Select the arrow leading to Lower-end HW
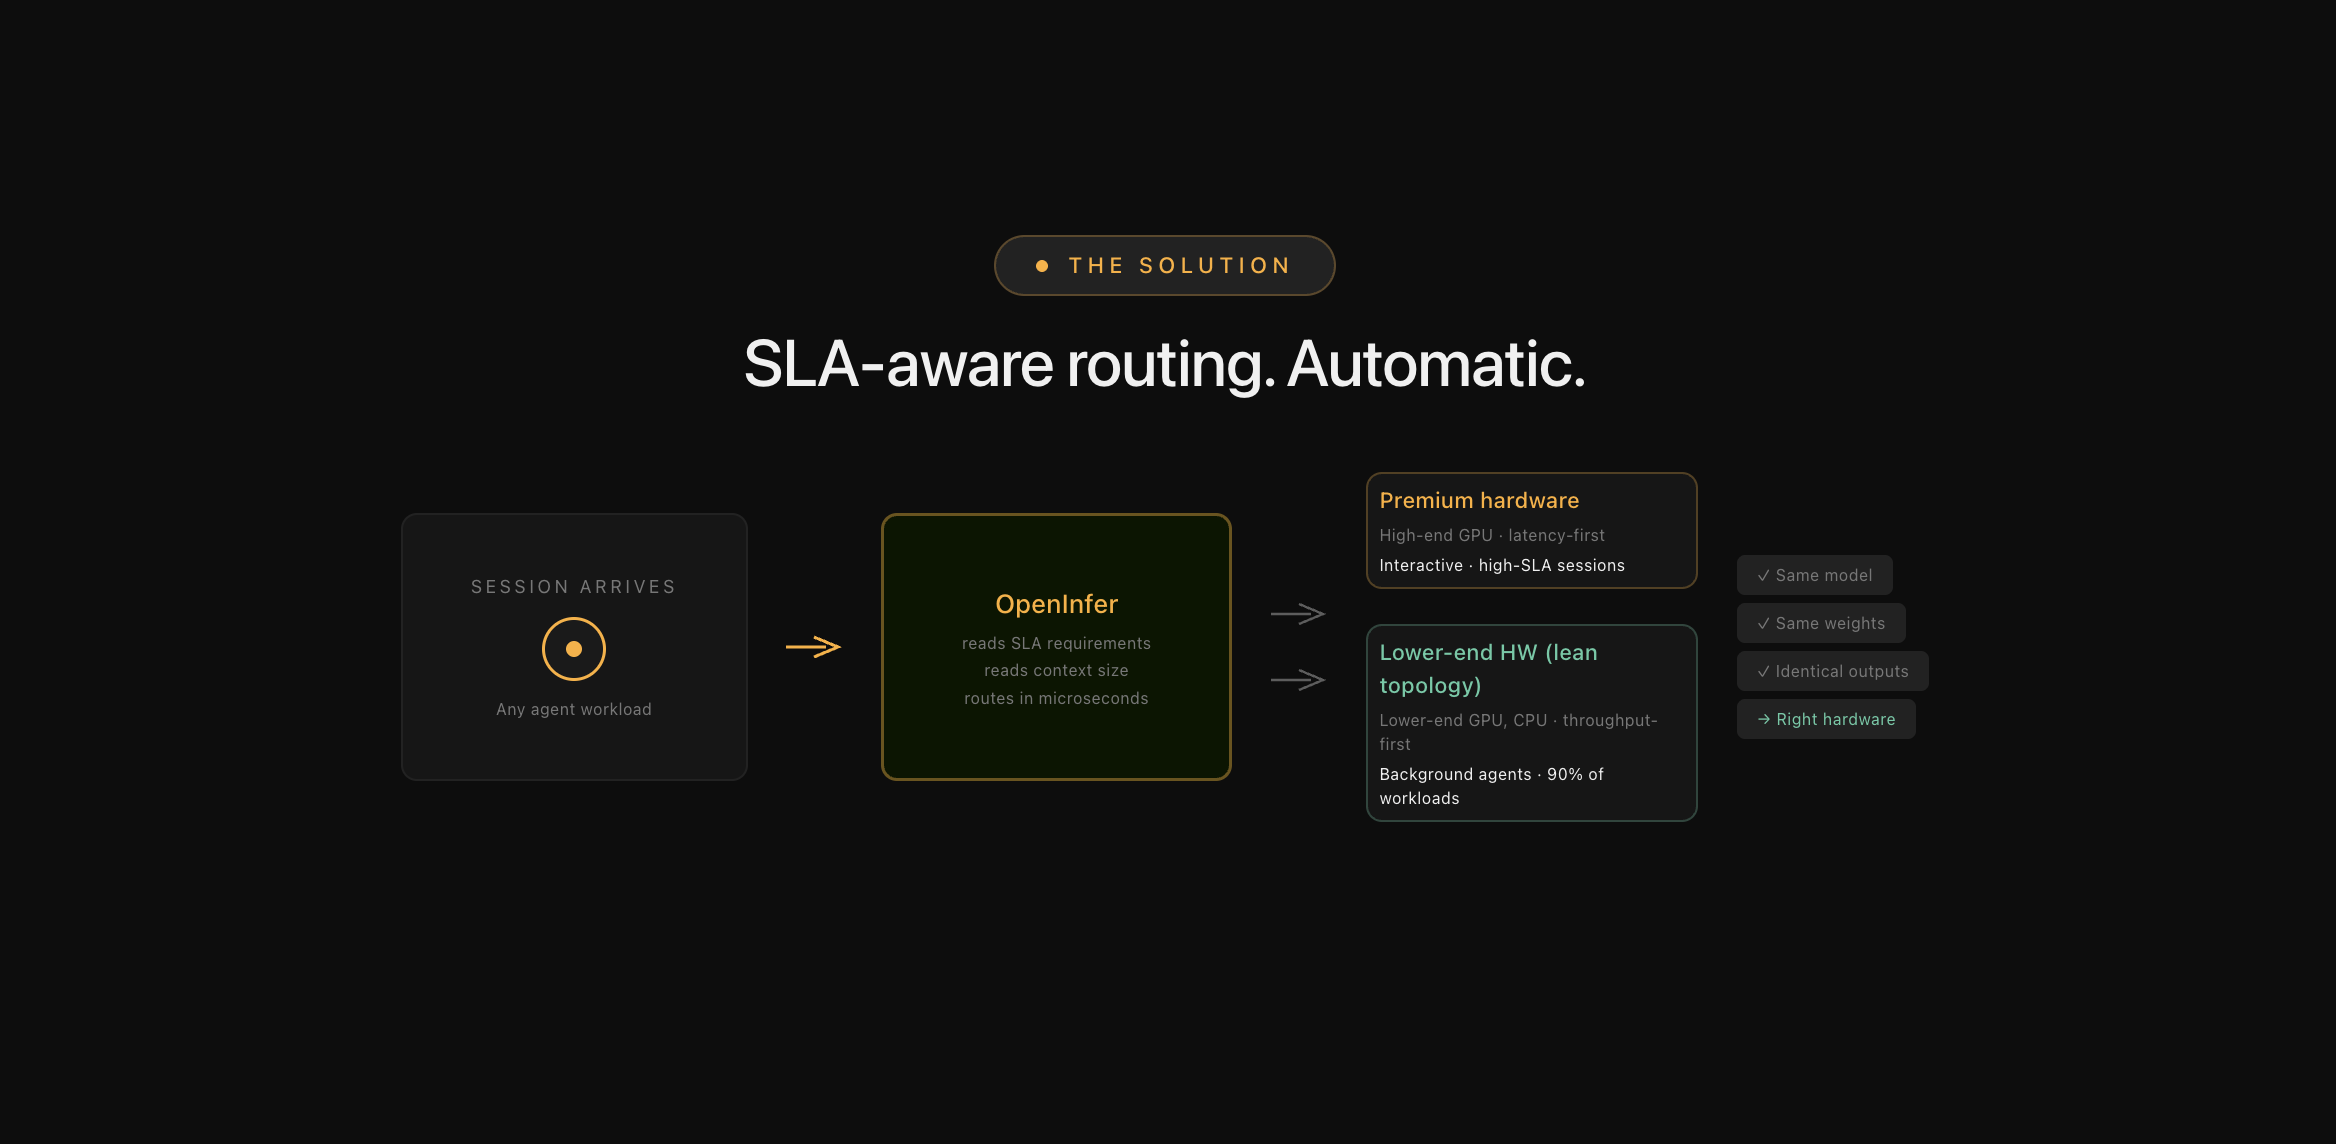2336x1144 pixels. (1298, 679)
